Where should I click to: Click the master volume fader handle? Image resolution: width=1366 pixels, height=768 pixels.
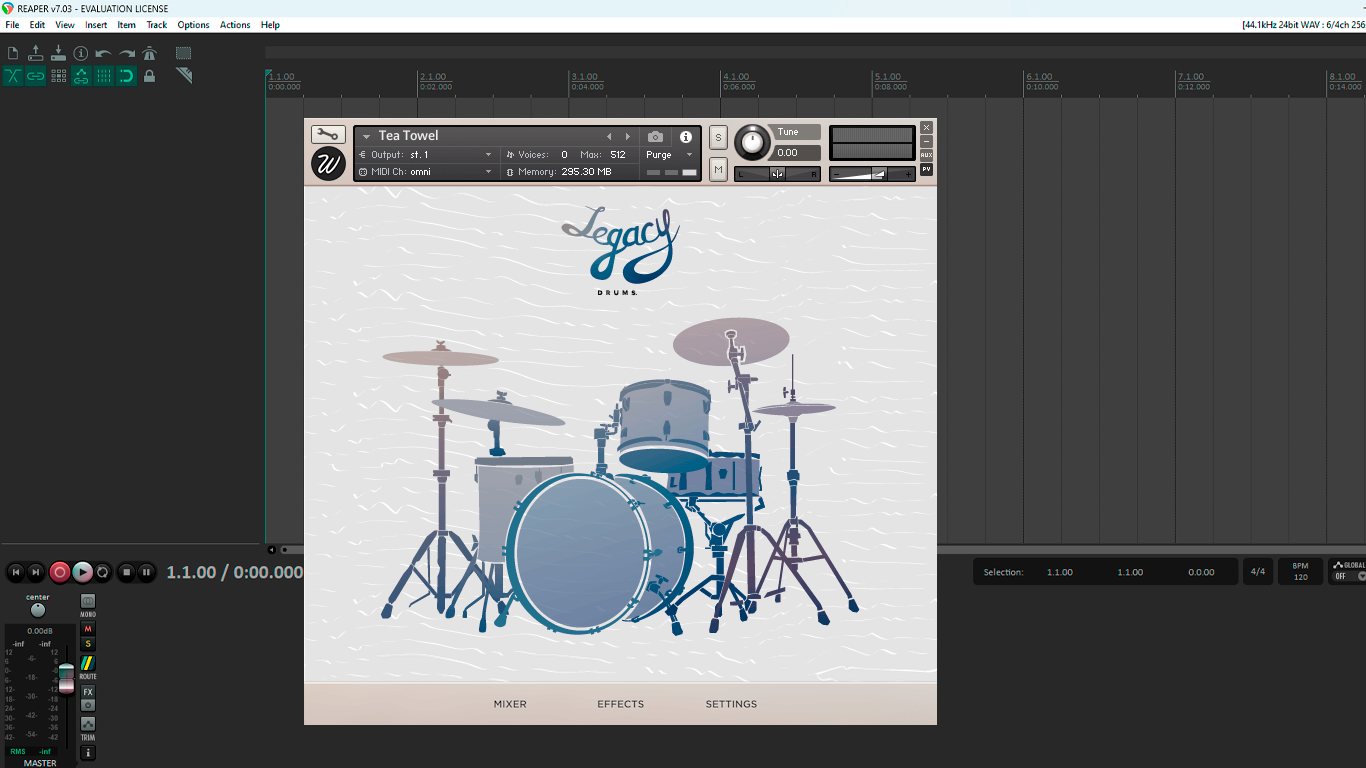66,678
